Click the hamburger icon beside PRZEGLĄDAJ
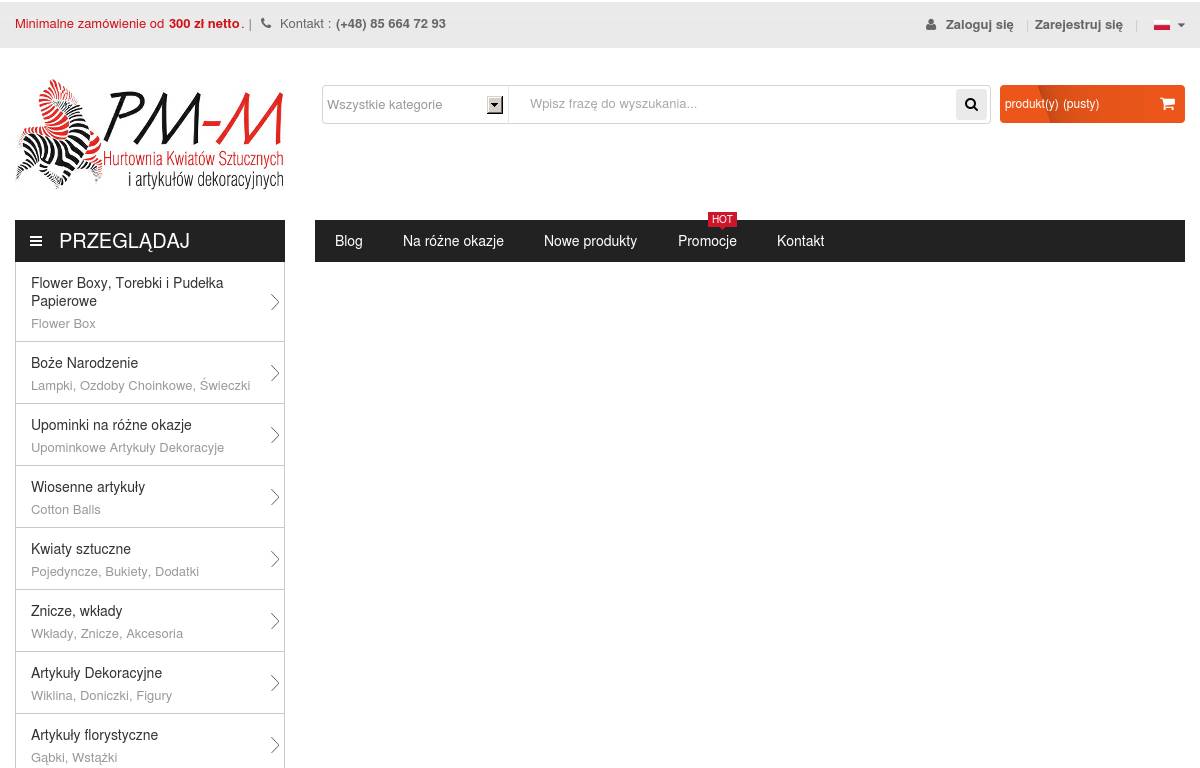Image resolution: width=1200 pixels, height=768 pixels. tap(36, 241)
